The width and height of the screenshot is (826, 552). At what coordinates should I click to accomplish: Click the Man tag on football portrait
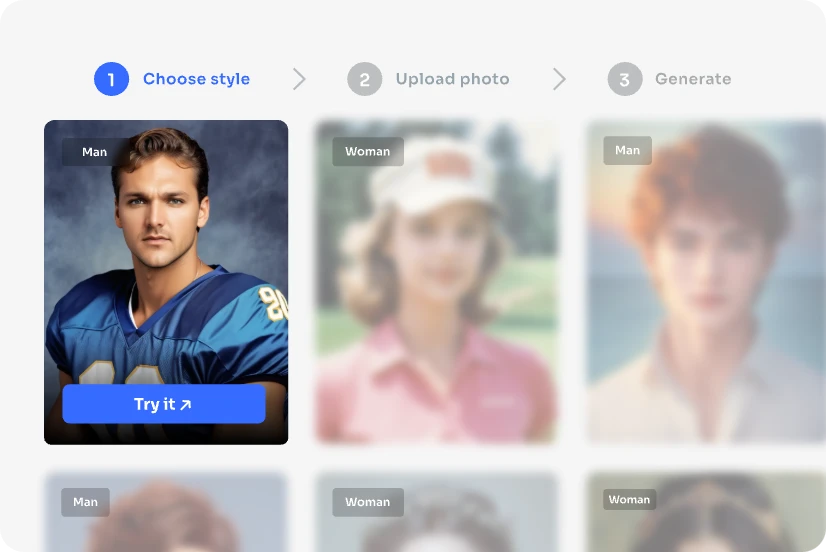[94, 152]
